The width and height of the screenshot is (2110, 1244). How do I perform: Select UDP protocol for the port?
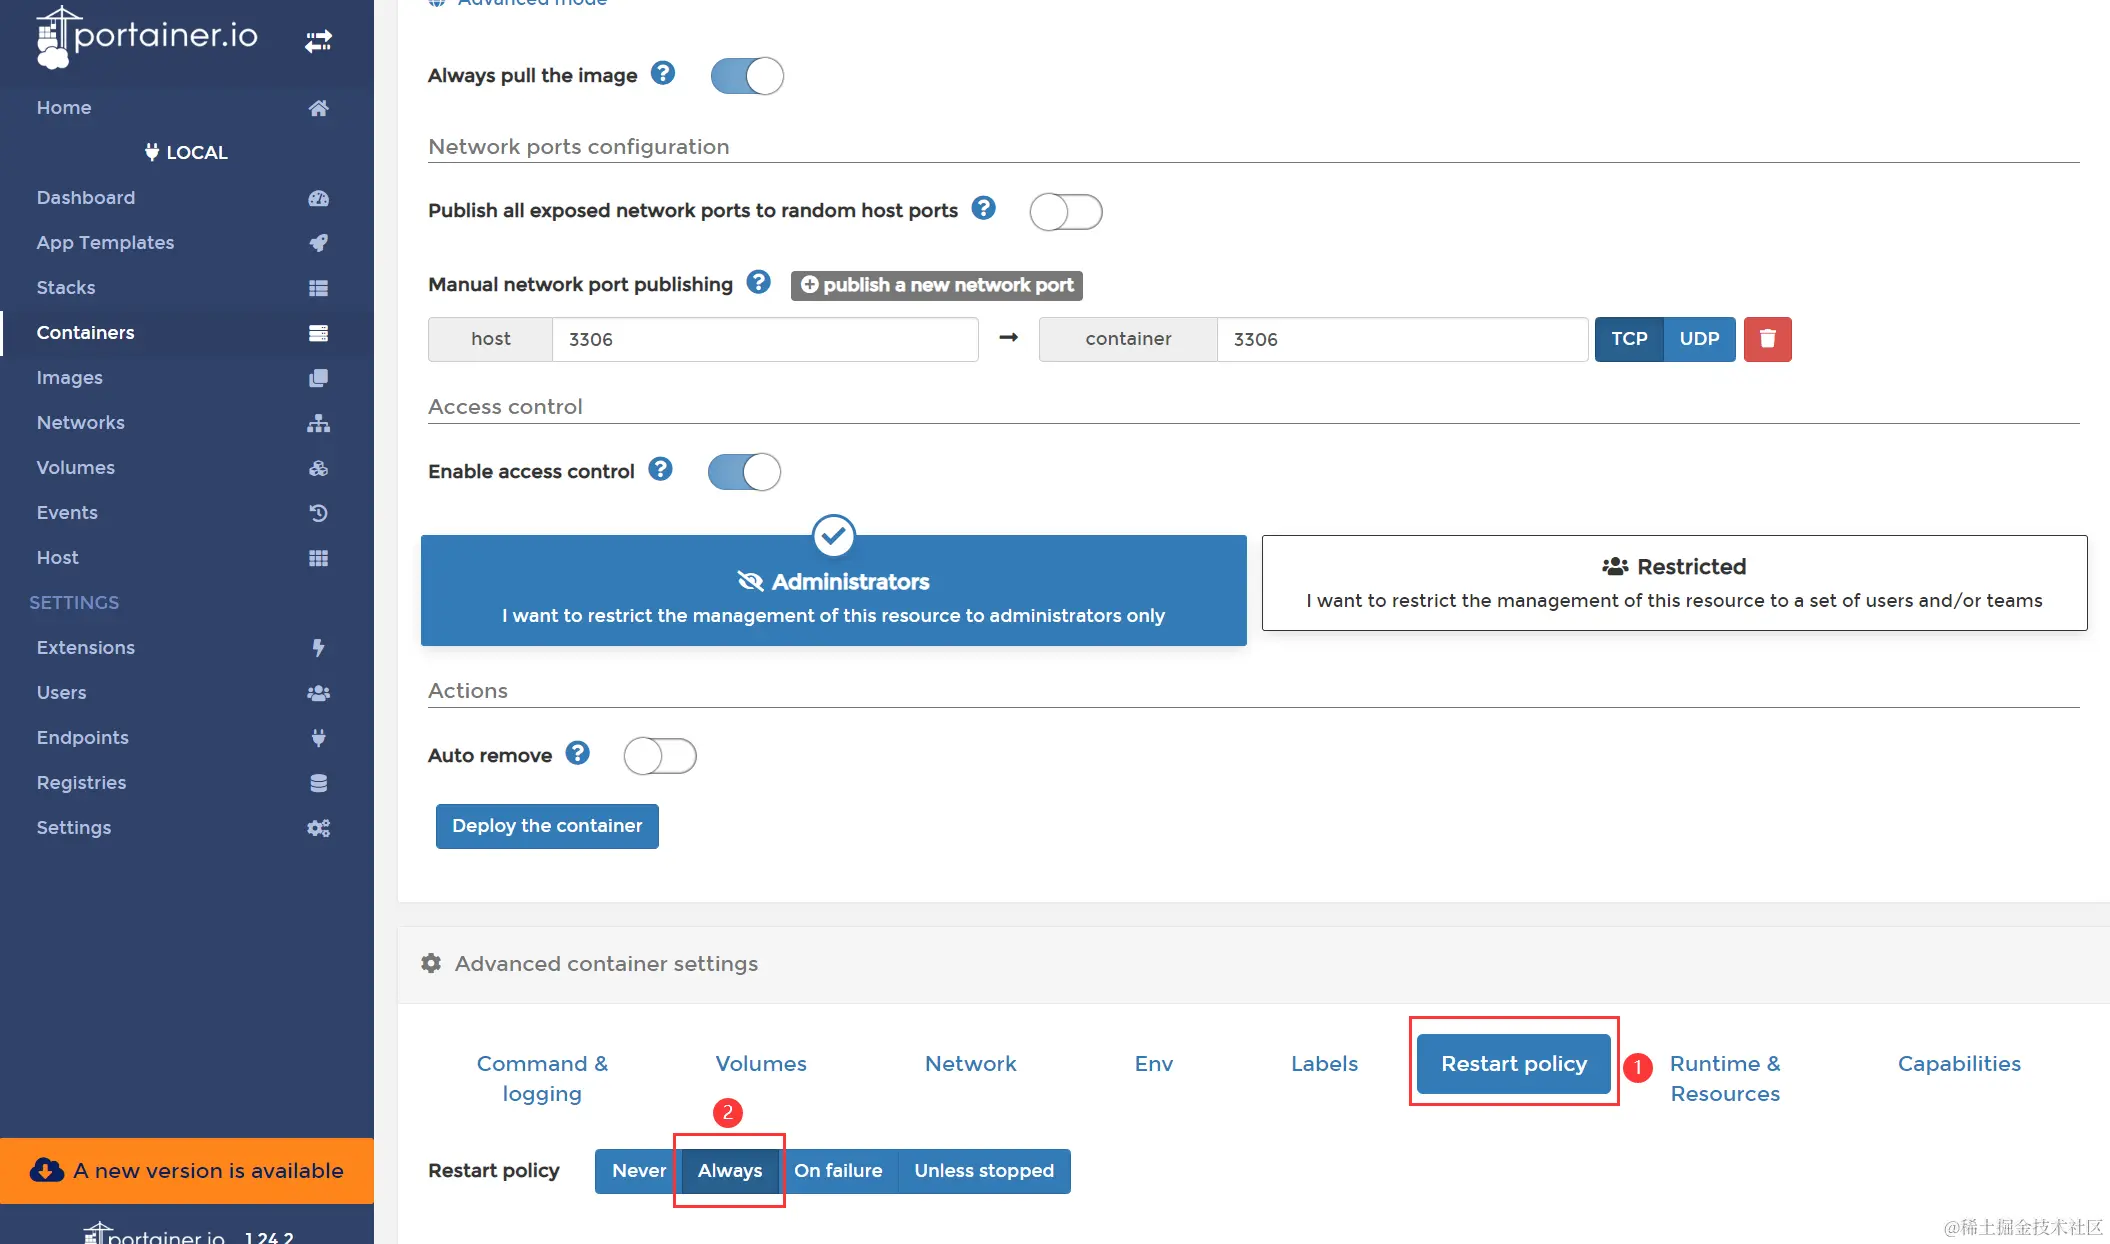(1699, 339)
